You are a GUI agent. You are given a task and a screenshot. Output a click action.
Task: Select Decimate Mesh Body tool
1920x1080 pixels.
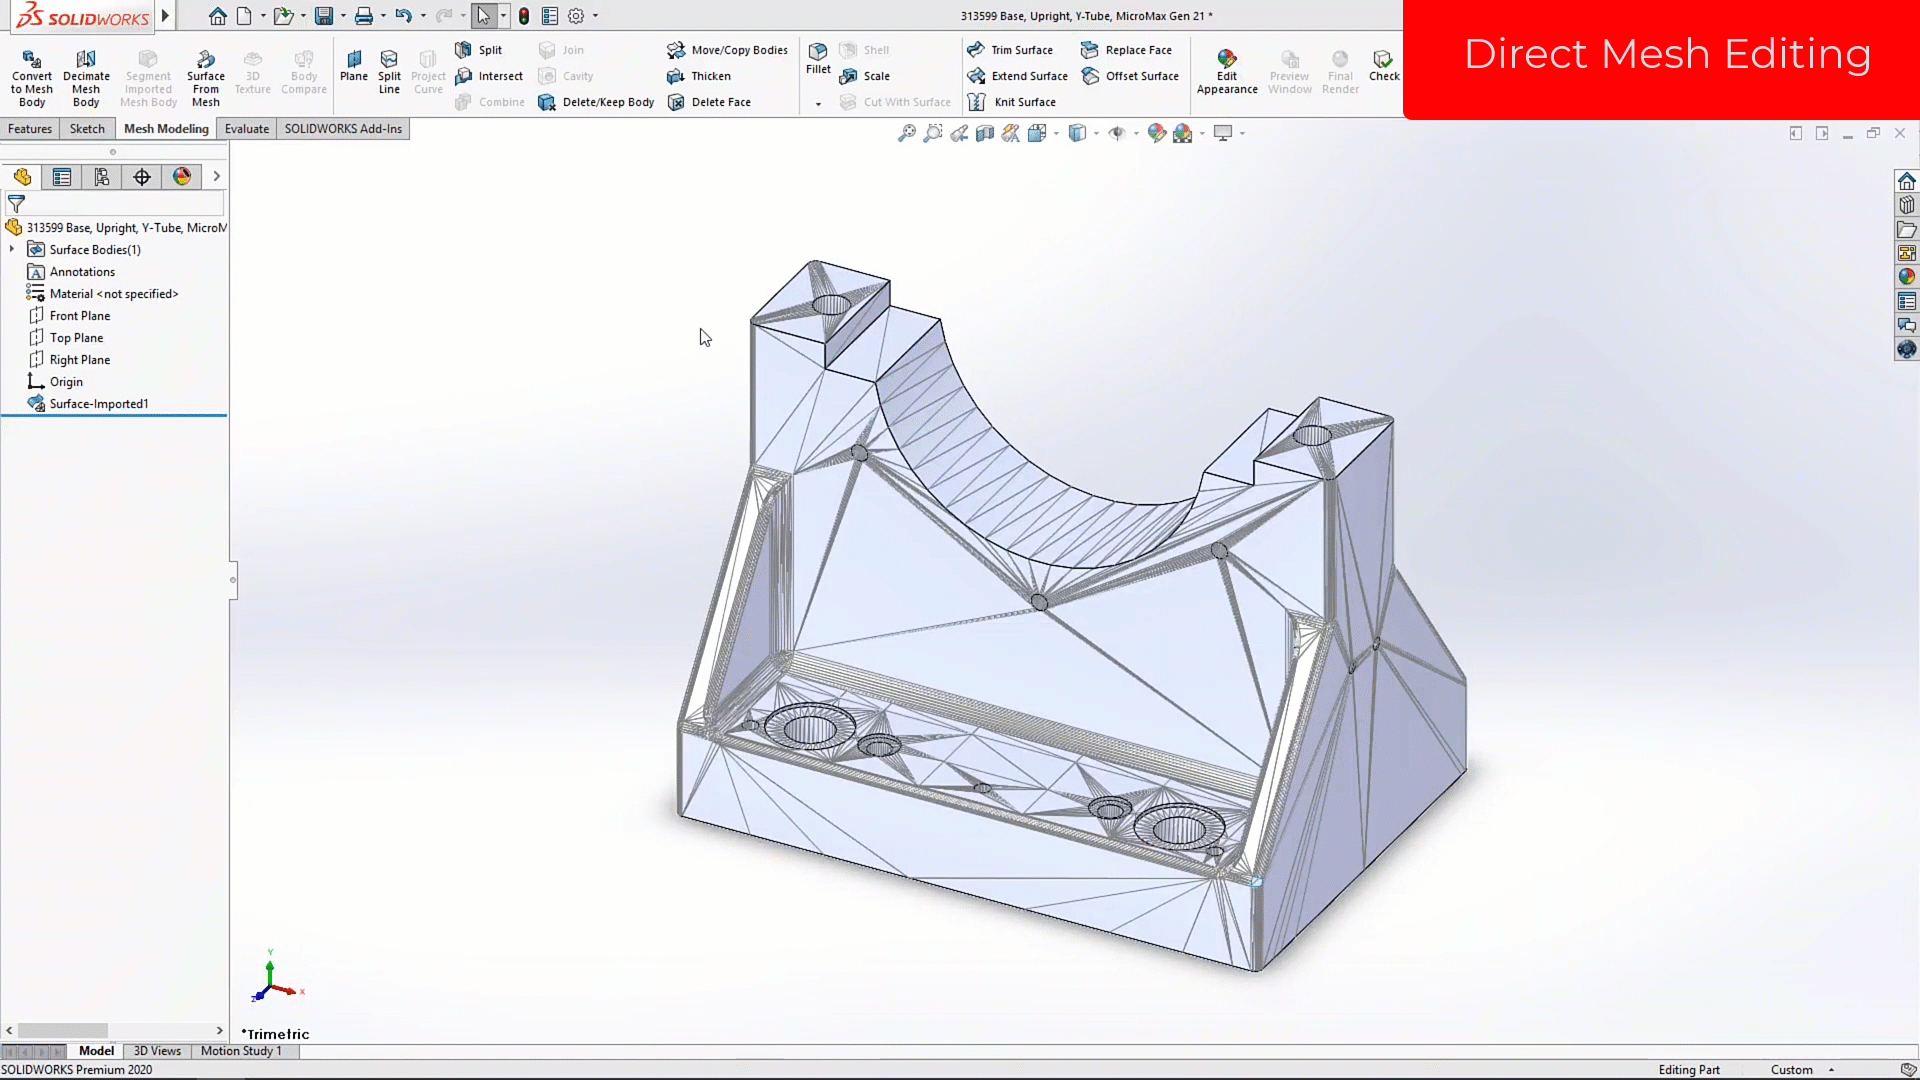pos(86,77)
